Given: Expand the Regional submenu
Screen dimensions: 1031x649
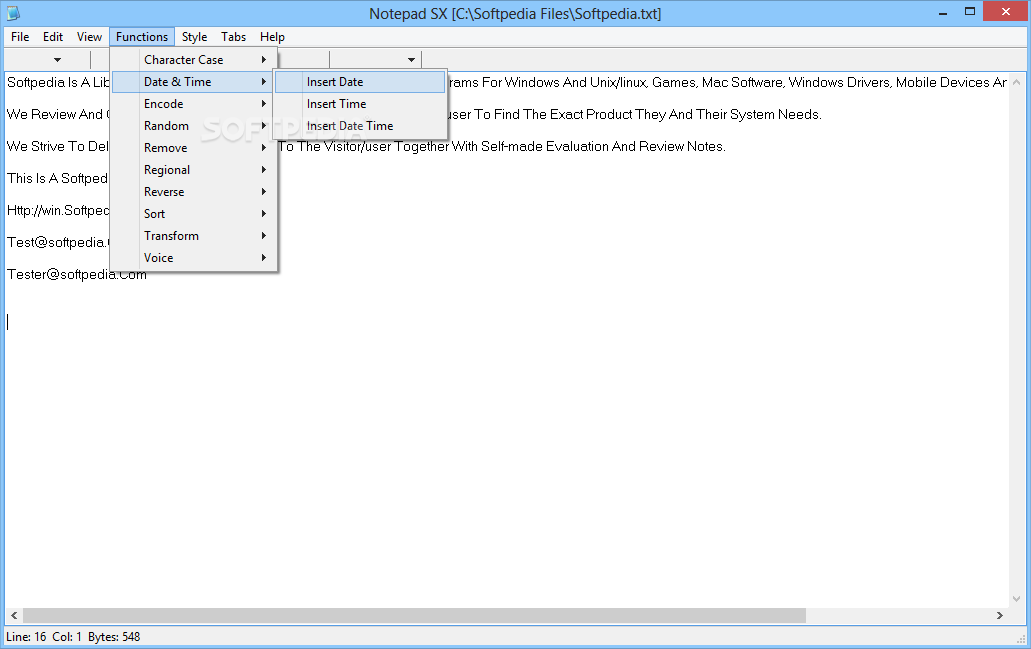Looking at the screenshot, I should 193,170.
